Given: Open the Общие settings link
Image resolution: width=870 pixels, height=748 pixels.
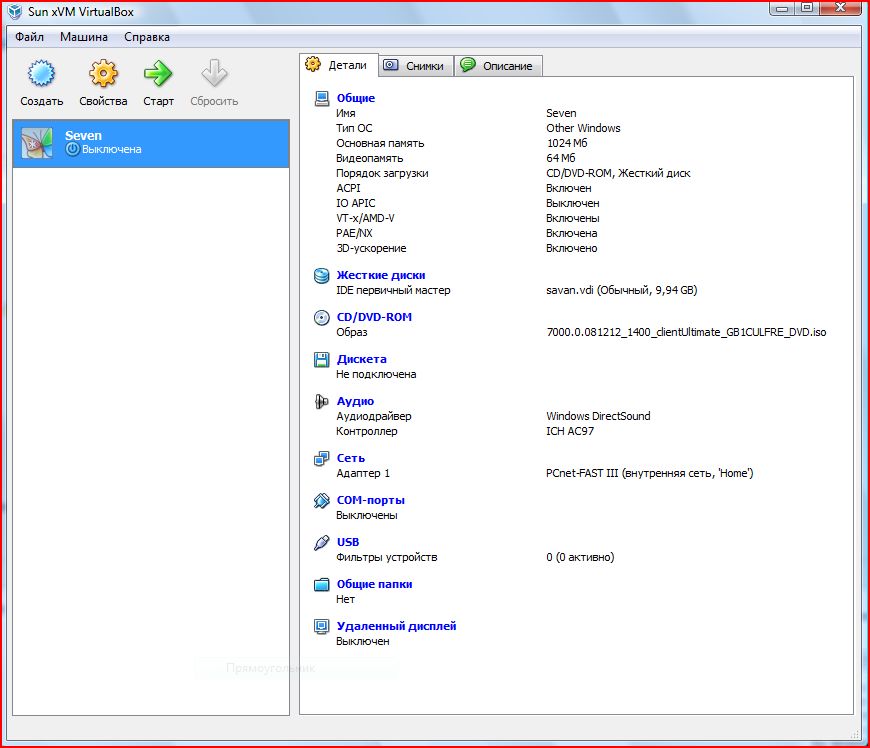Looking at the screenshot, I should point(356,98).
